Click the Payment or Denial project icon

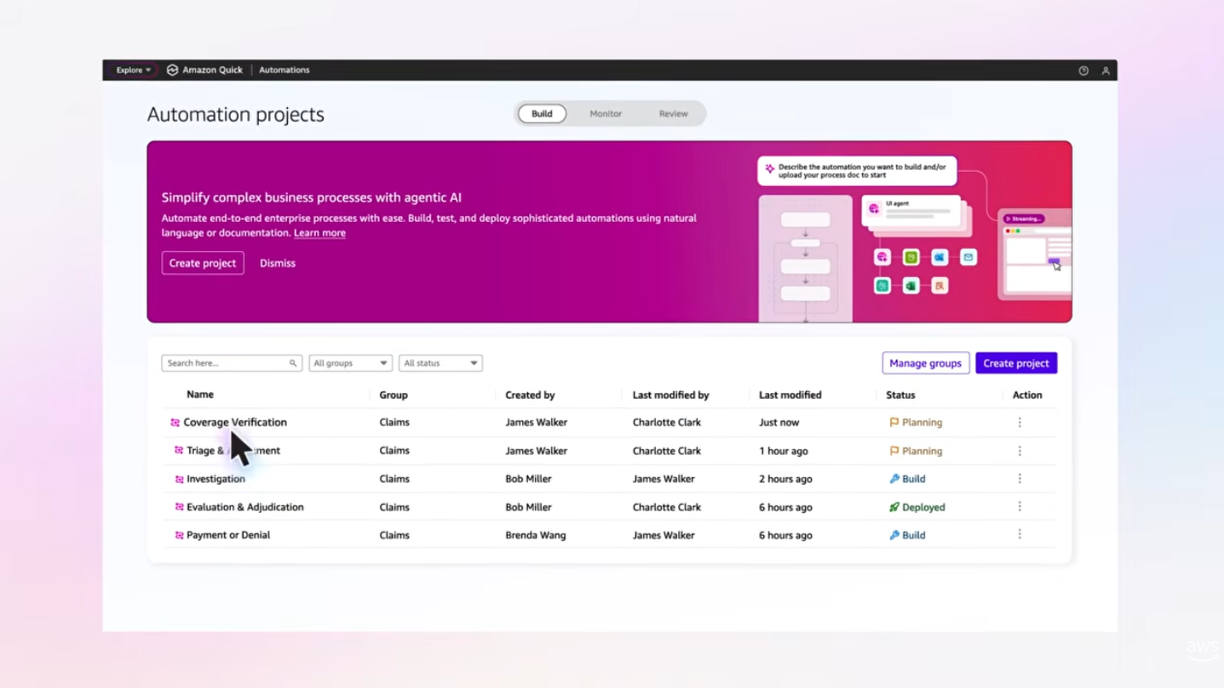179,535
